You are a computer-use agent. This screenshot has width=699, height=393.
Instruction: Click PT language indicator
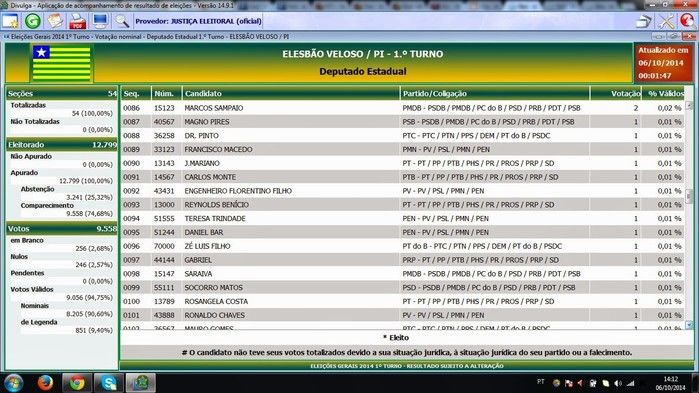pos(541,382)
